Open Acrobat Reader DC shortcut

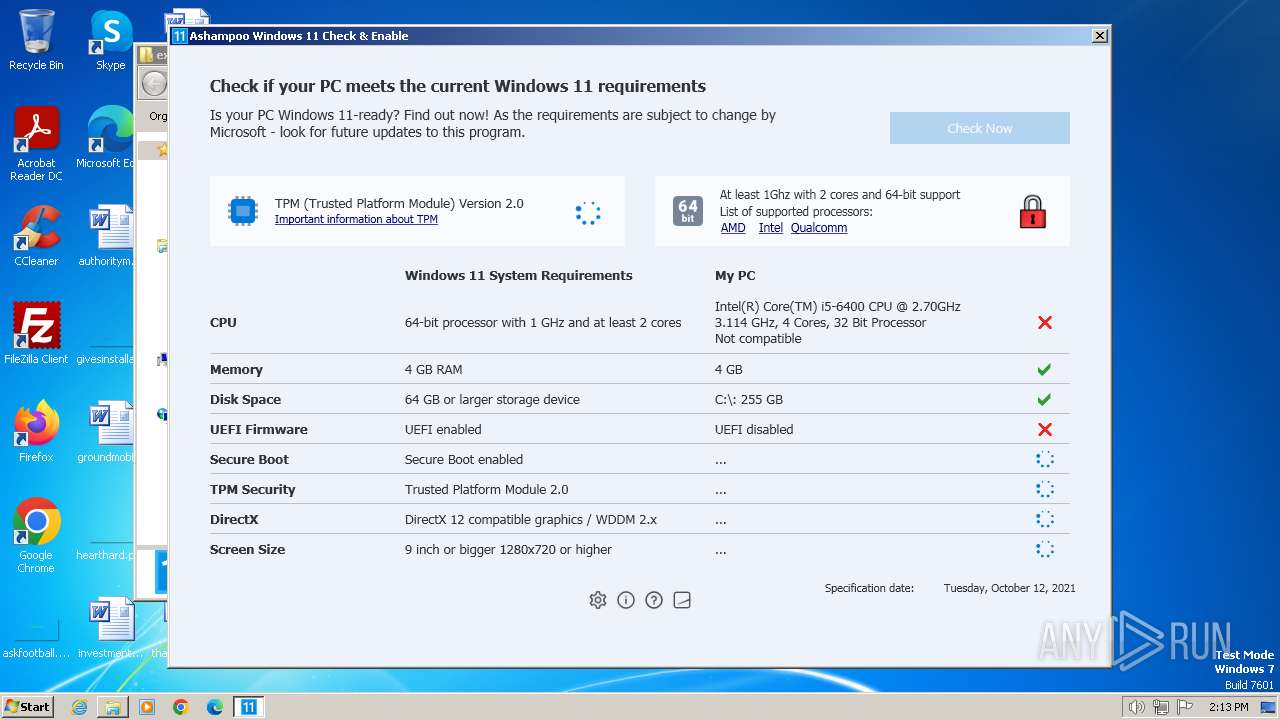pos(36,144)
